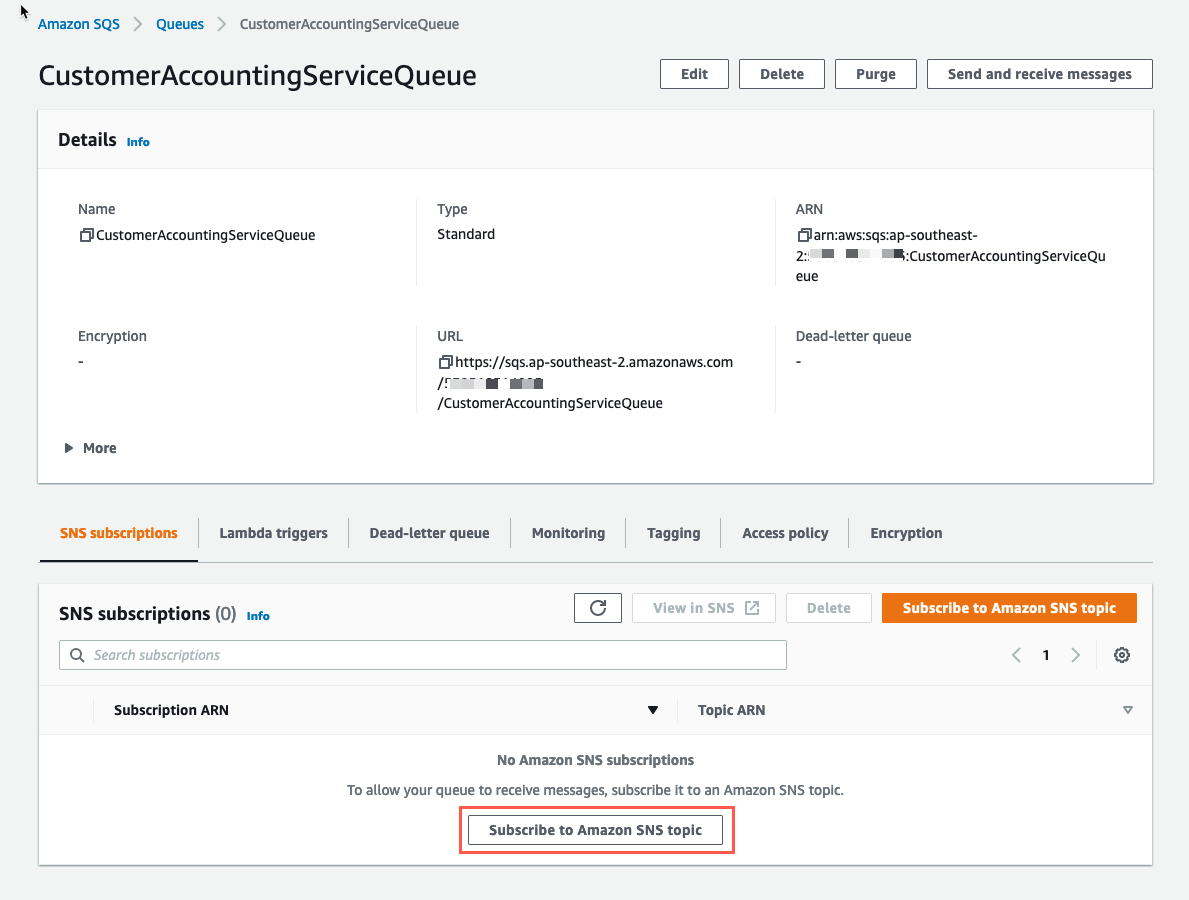Click the queue URL text
This screenshot has width=1189, height=900.
pyautogui.click(x=585, y=383)
